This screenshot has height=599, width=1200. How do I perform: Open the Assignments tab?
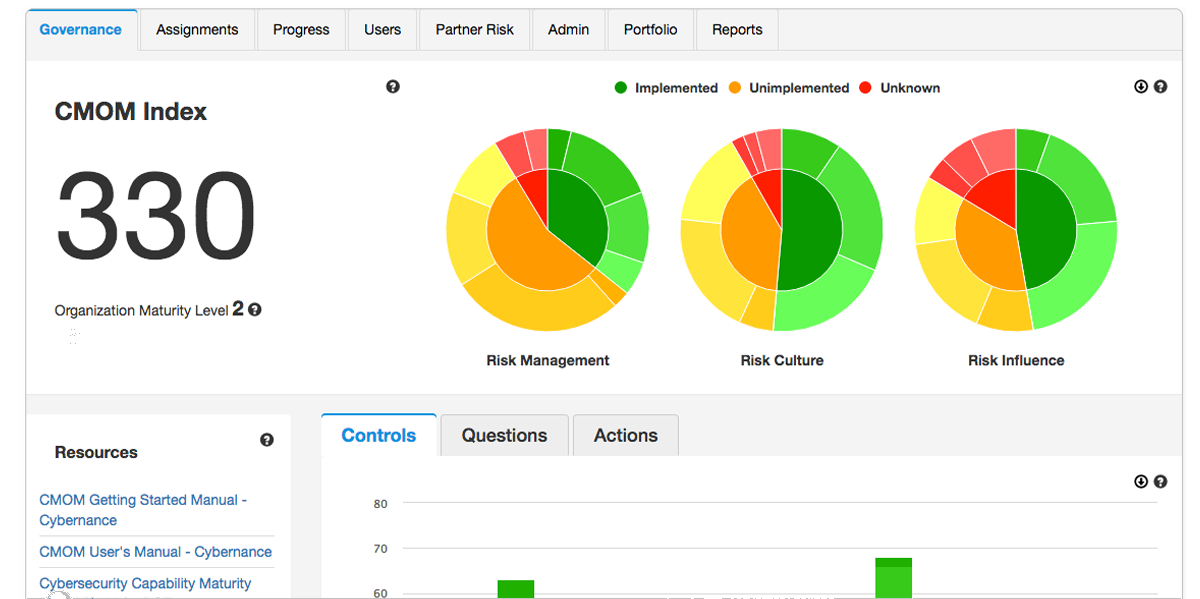(x=197, y=30)
